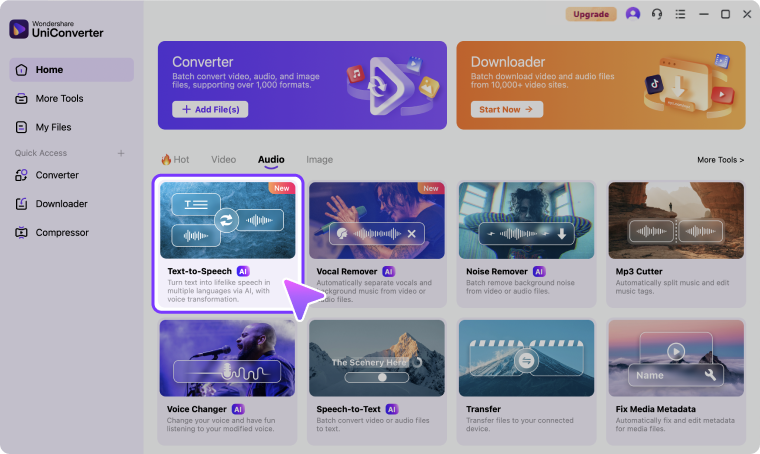Click the Downloader banner heading
Screen dimensions: 760x454
[508, 62]
